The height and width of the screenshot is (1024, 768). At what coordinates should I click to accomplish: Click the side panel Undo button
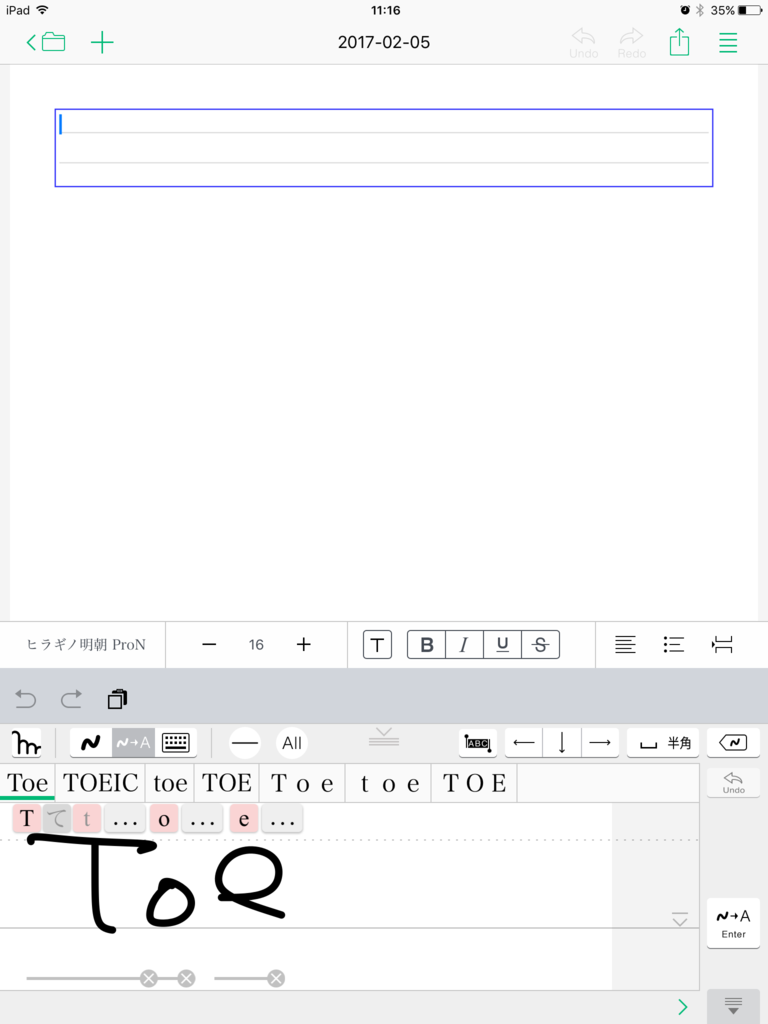point(733,782)
